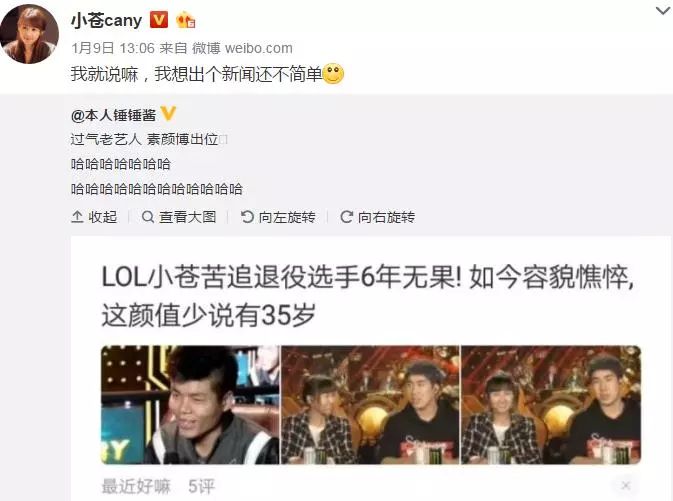Open the LOL小苍 news headline

367,296
